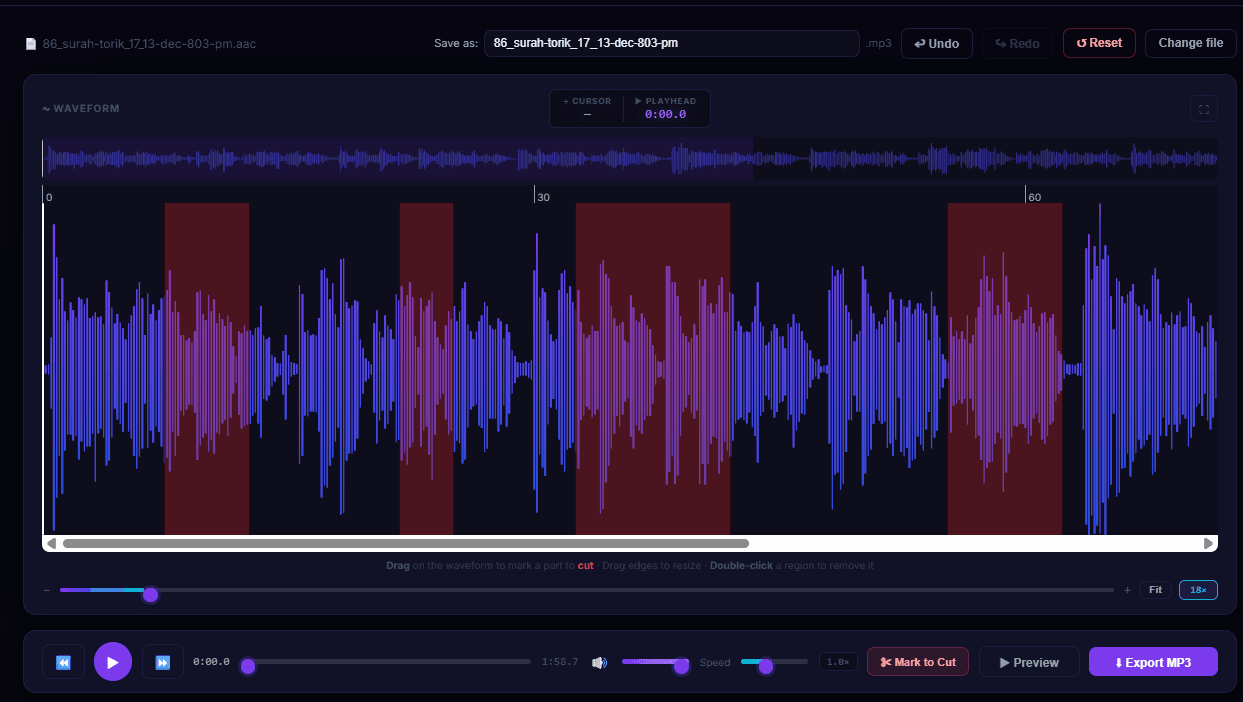Image resolution: width=1243 pixels, height=702 pixels.
Task: Click Export MP3 button
Action: (1153, 662)
